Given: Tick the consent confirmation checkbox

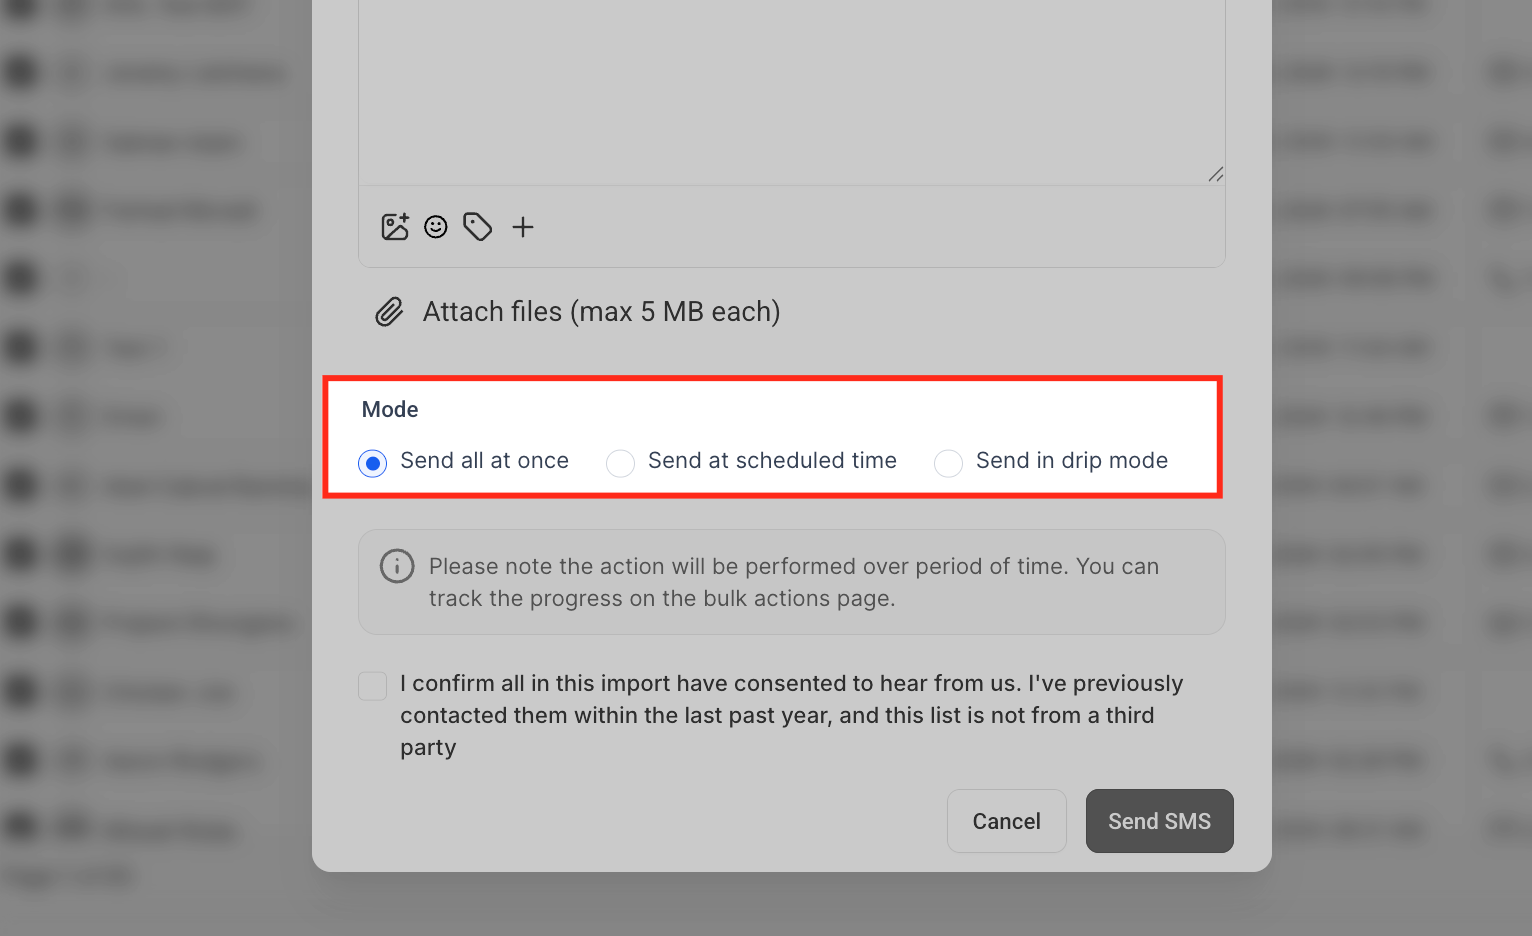Looking at the screenshot, I should click(x=373, y=686).
